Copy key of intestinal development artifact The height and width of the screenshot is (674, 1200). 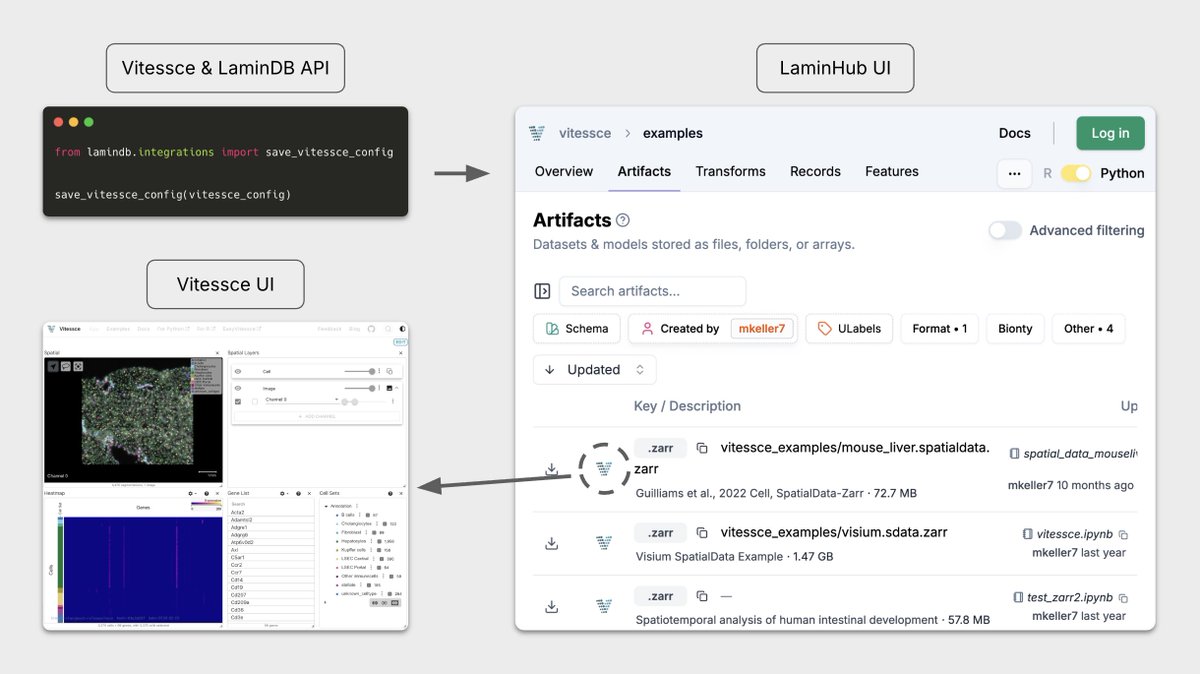coord(702,596)
